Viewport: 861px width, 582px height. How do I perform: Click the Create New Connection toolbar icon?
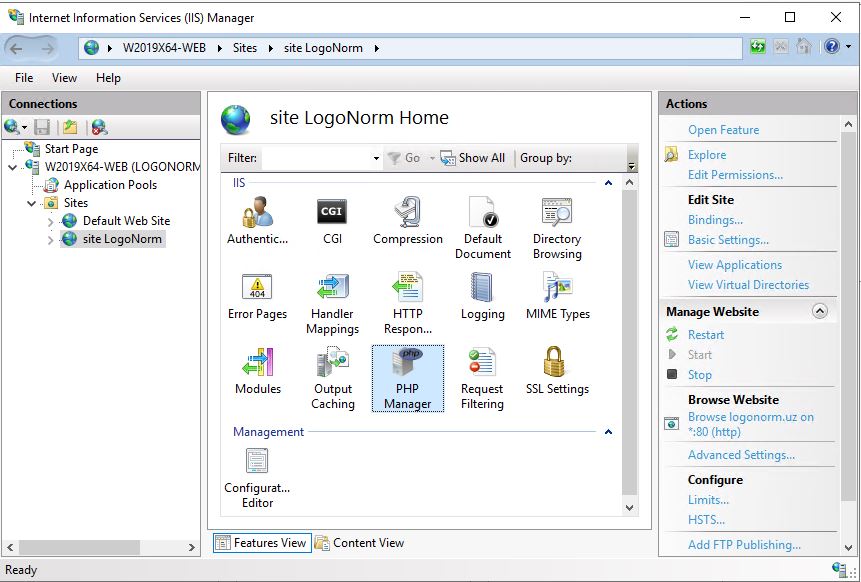pos(12,127)
